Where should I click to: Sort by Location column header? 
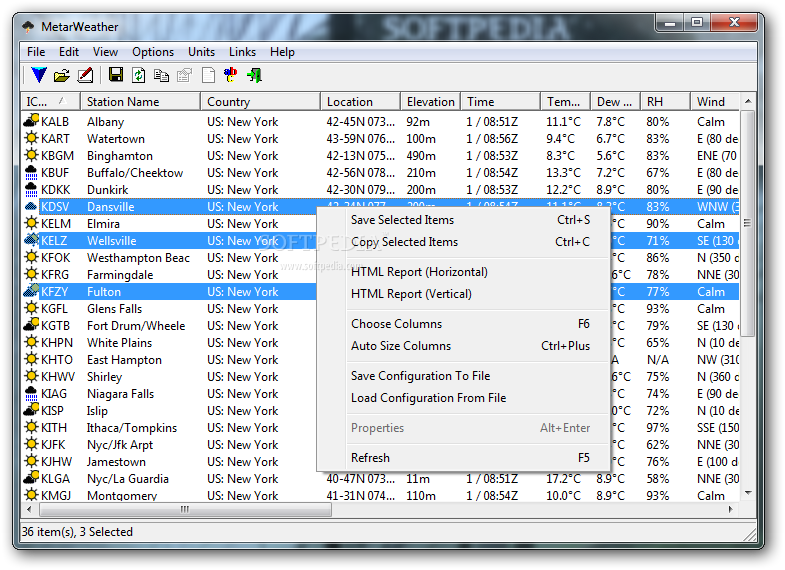pos(360,102)
